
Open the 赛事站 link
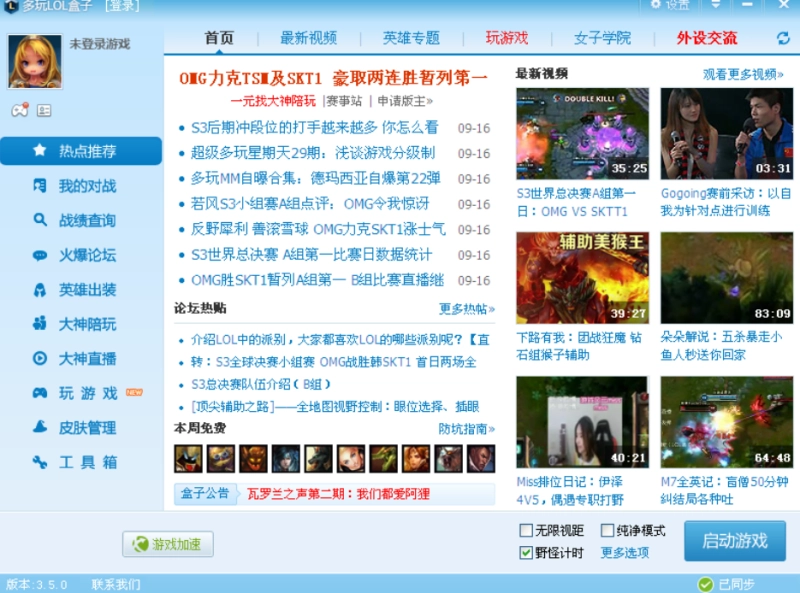click(x=344, y=101)
